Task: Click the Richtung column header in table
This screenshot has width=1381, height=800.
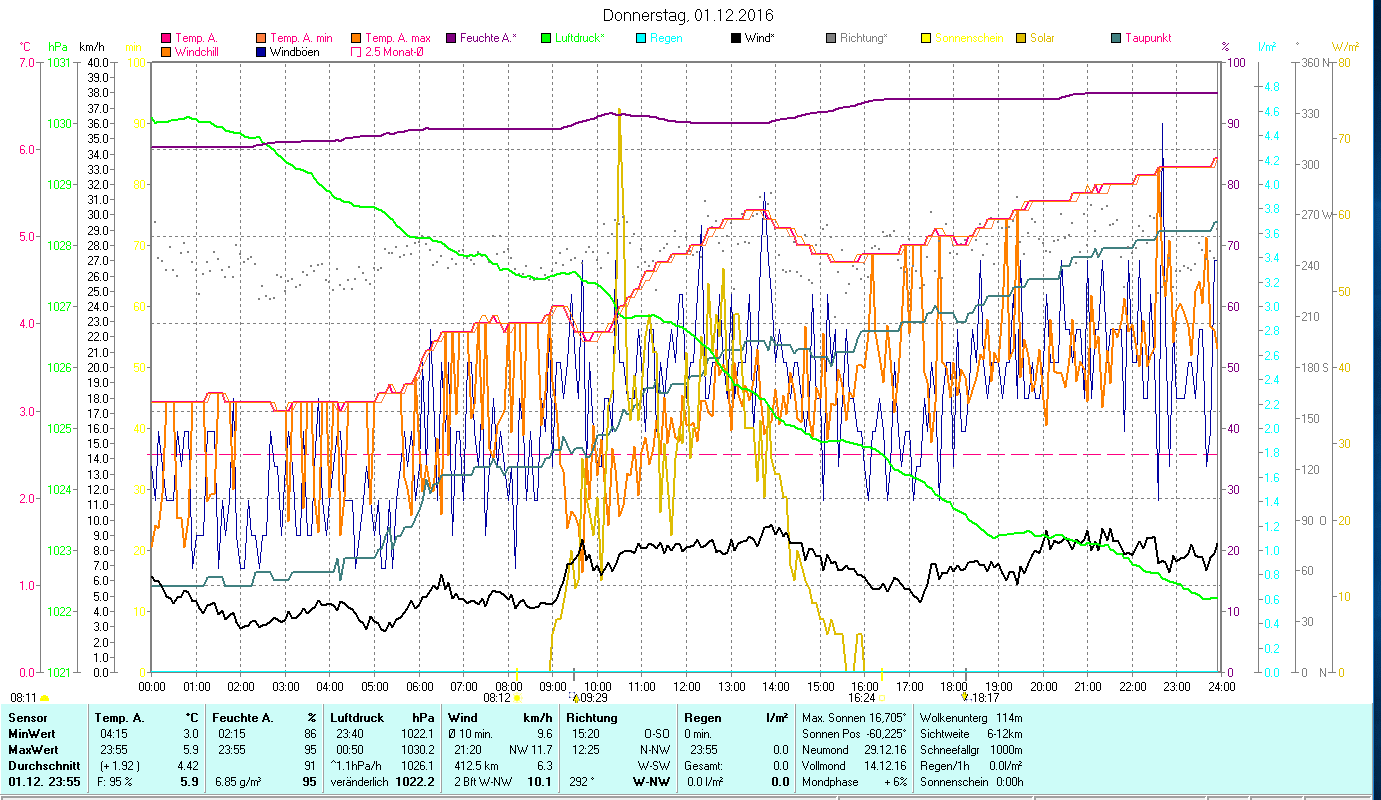Action: 592,717
